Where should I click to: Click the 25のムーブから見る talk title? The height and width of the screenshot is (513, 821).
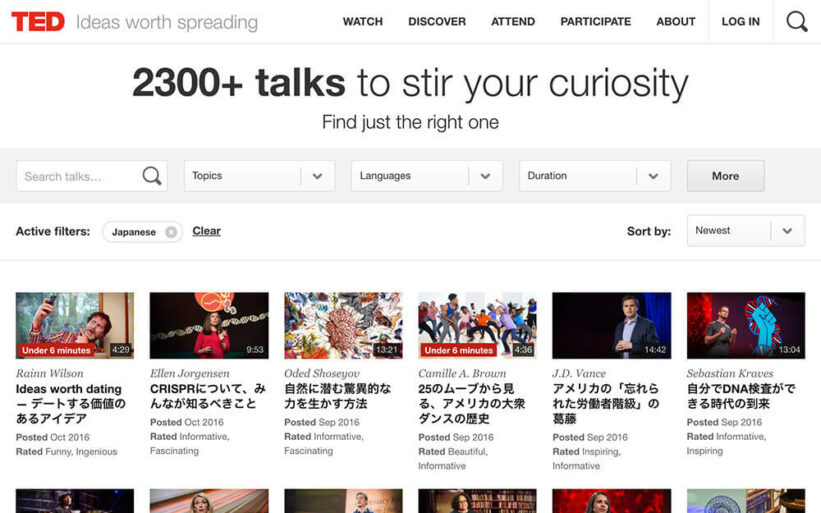click(471, 404)
